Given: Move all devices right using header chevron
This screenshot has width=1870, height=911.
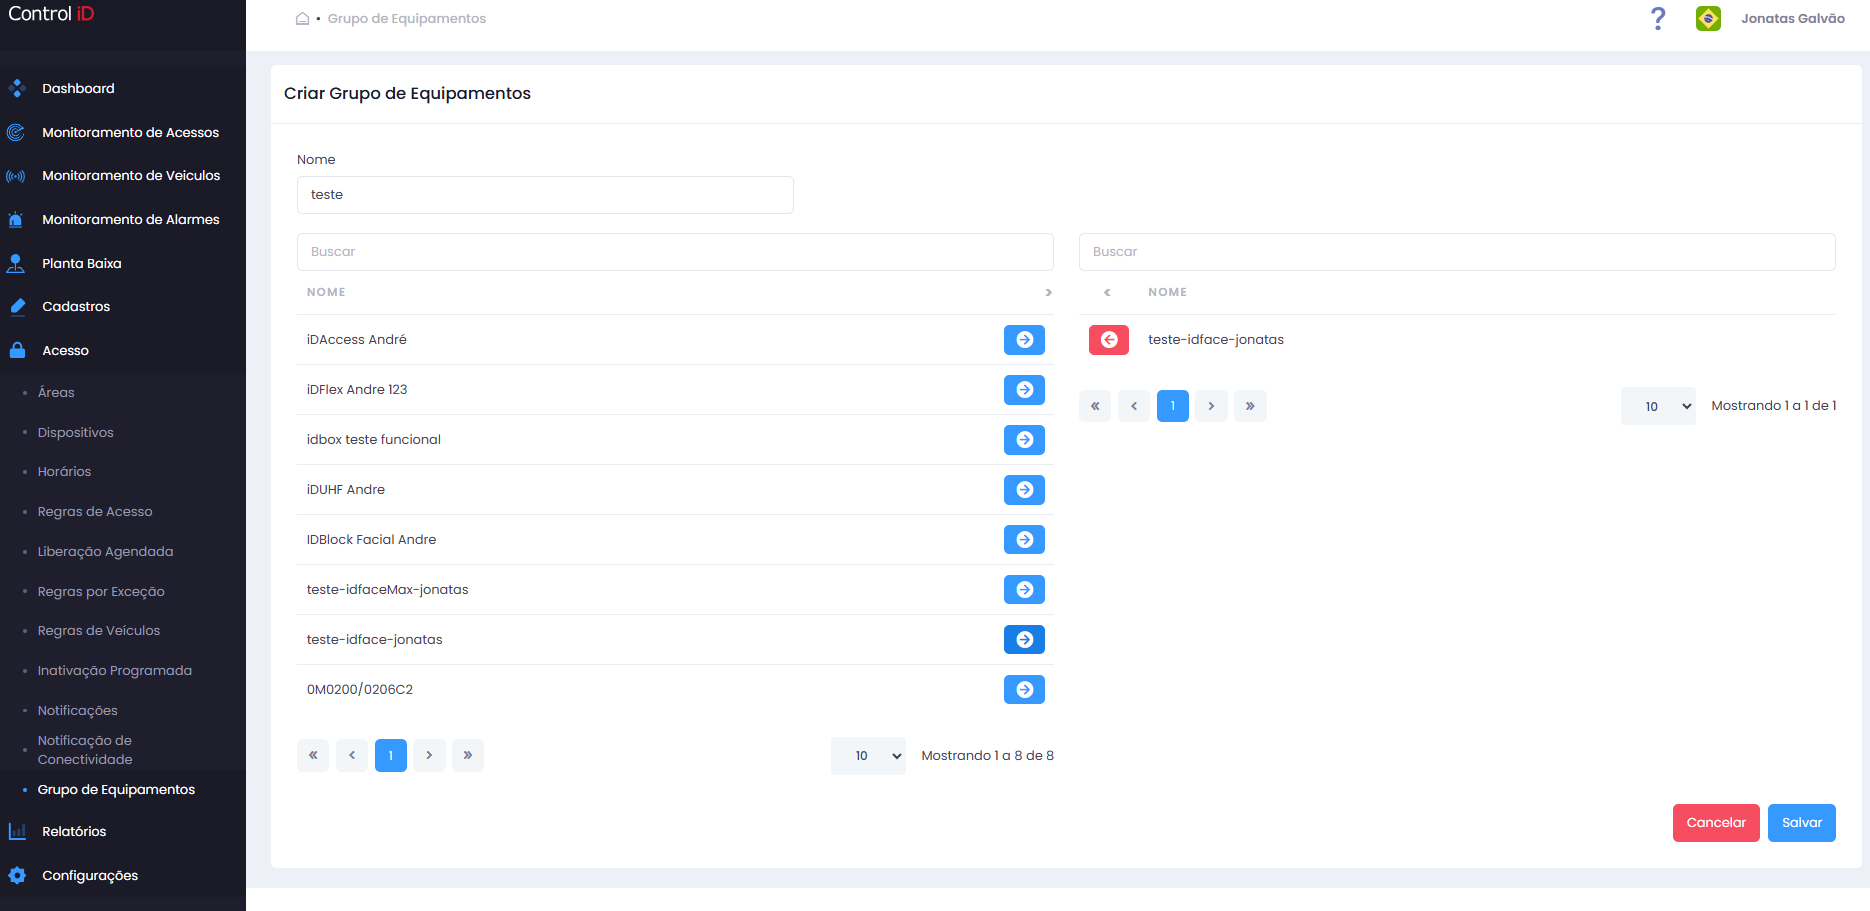Looking at the screenshot, I should (x=1048, y=292).
